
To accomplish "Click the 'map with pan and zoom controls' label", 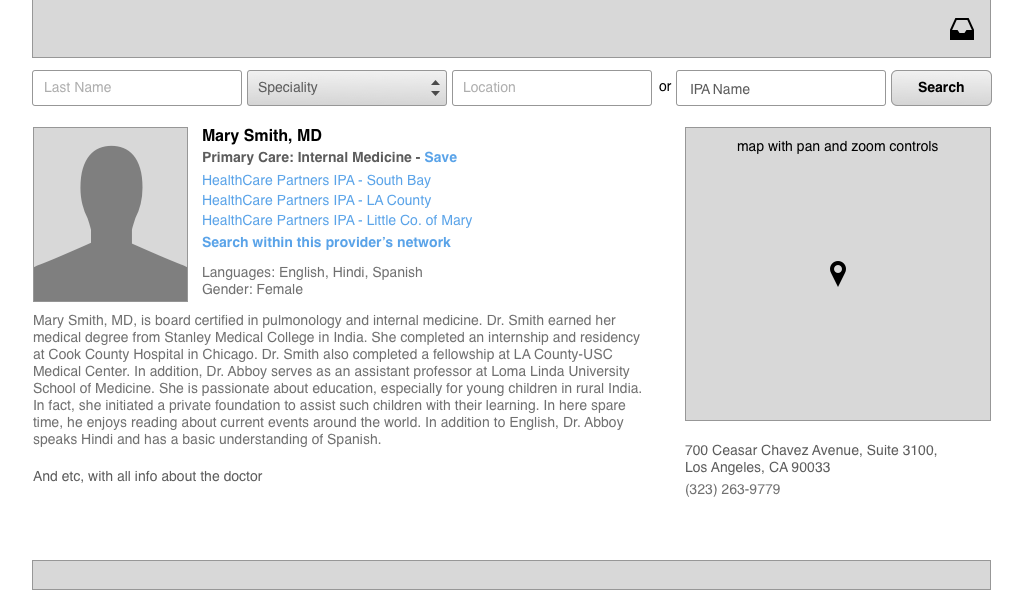I will (x=837, y=146).
